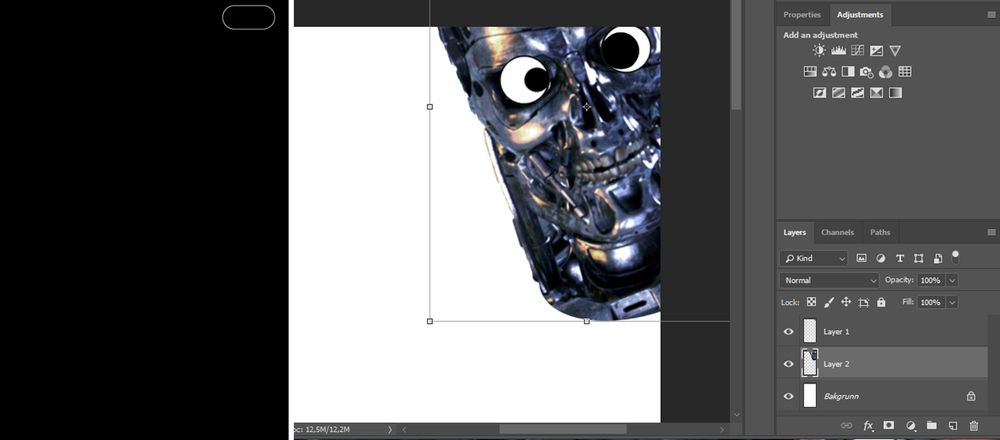Select Layer 1 thumbnail

tap(809, 331)
